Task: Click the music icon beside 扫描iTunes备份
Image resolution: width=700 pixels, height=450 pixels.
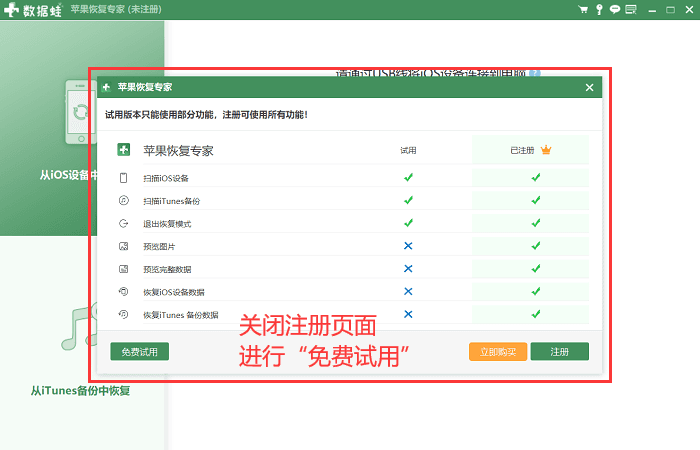Action: coord(124,200)
